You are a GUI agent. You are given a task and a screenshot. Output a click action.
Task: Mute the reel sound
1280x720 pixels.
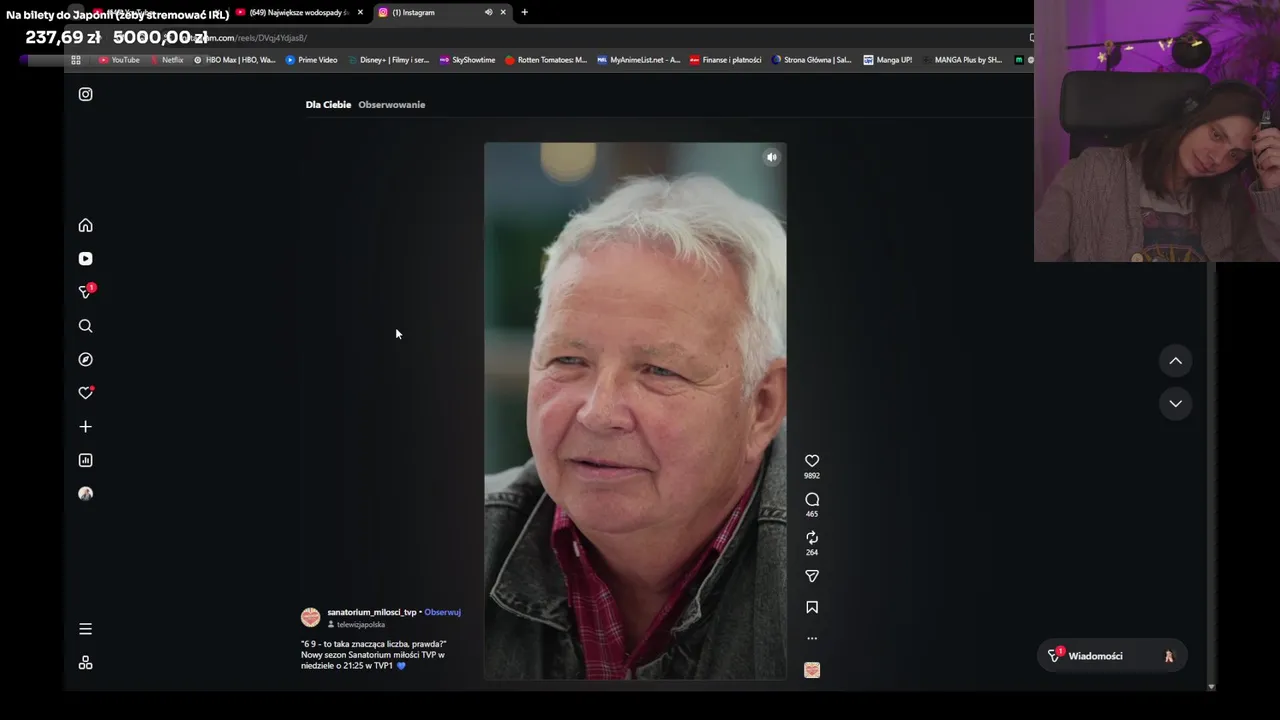click(771, 157)
